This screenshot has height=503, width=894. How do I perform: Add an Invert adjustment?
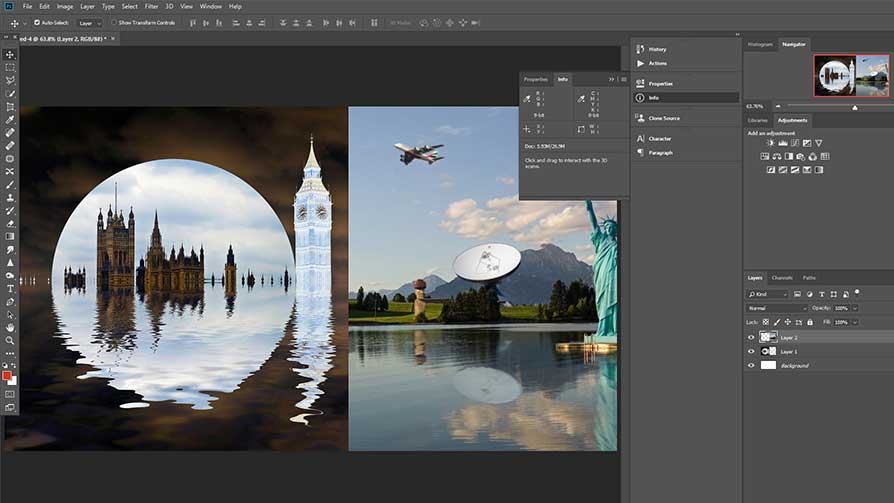(770, 170)
